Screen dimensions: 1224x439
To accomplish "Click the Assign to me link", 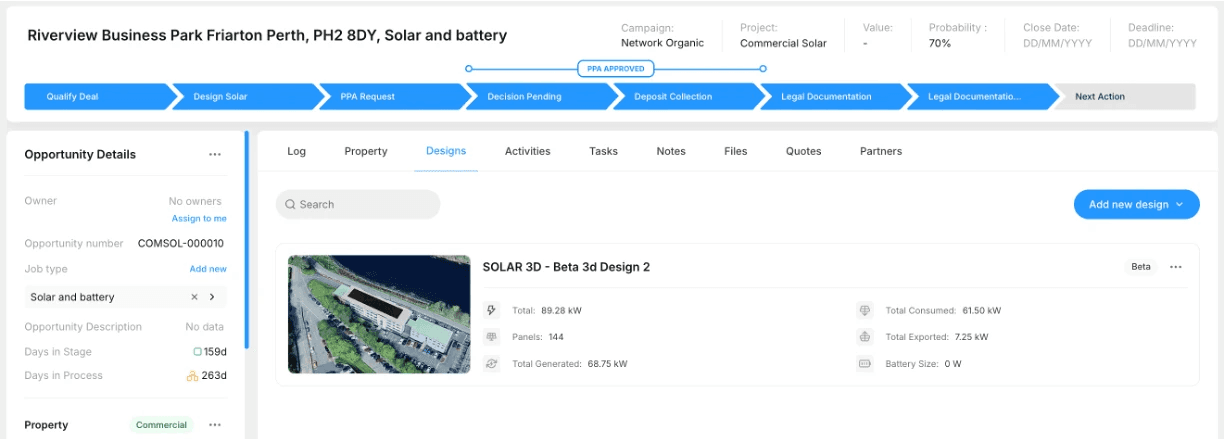I will click(x=199, y=218).
